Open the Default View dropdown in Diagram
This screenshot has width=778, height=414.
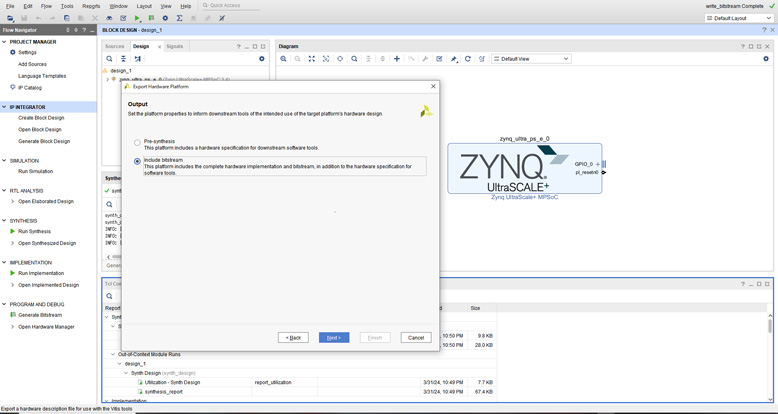(x=531, y=59)
